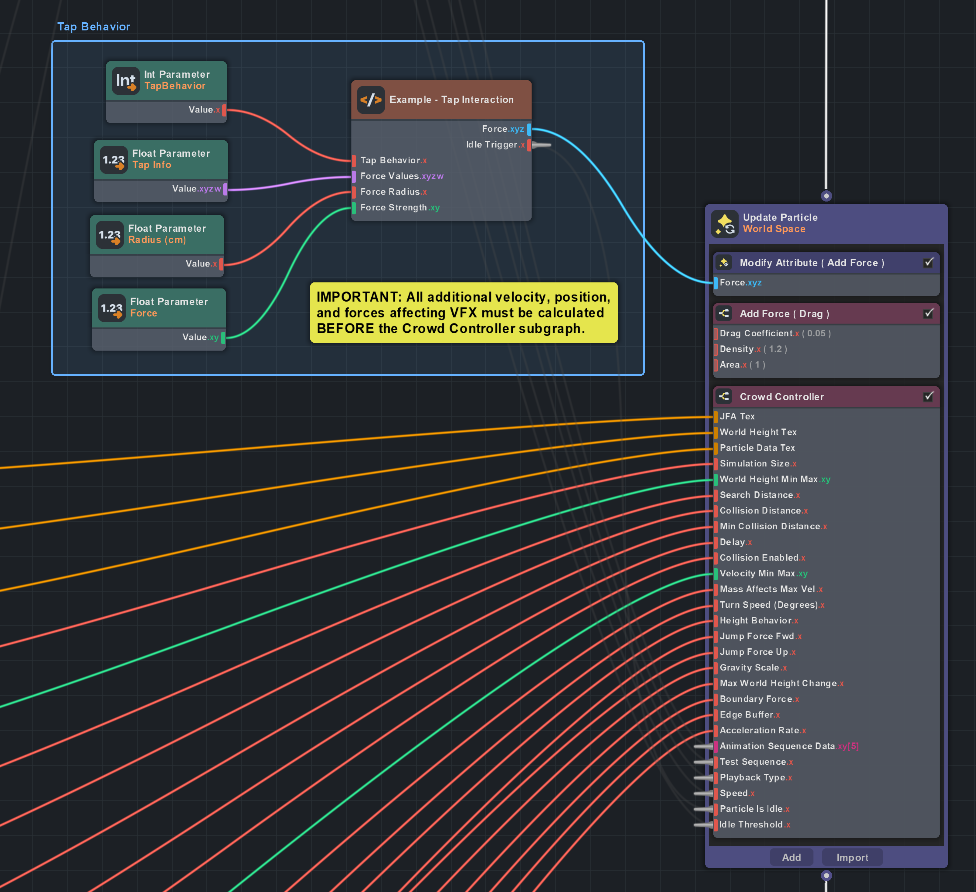The image size is (976, 892).
Task: Click the Add Force (Drag) block icon
Action: [x=724, y=314]
